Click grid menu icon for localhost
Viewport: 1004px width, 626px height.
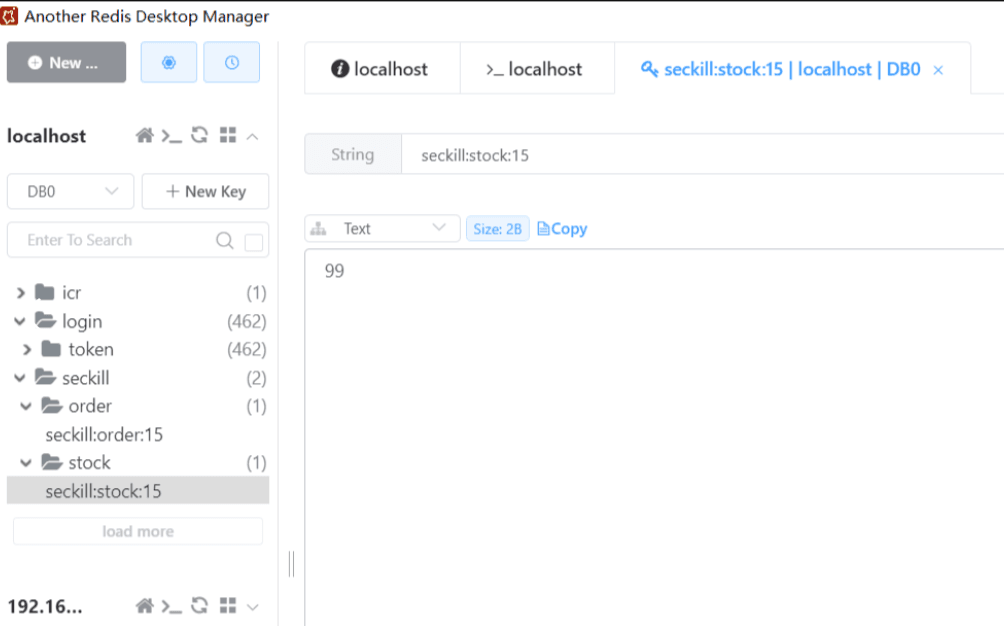[x=227, y=135]
